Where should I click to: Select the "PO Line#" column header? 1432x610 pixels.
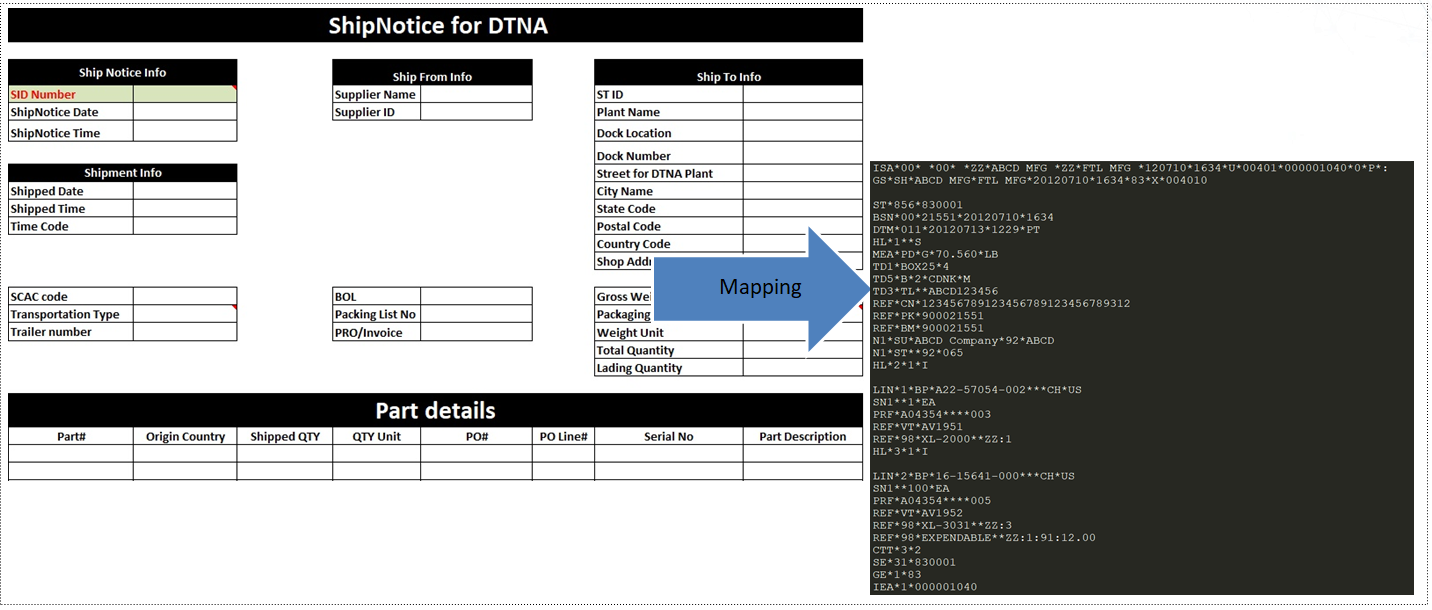click(563, 436)
